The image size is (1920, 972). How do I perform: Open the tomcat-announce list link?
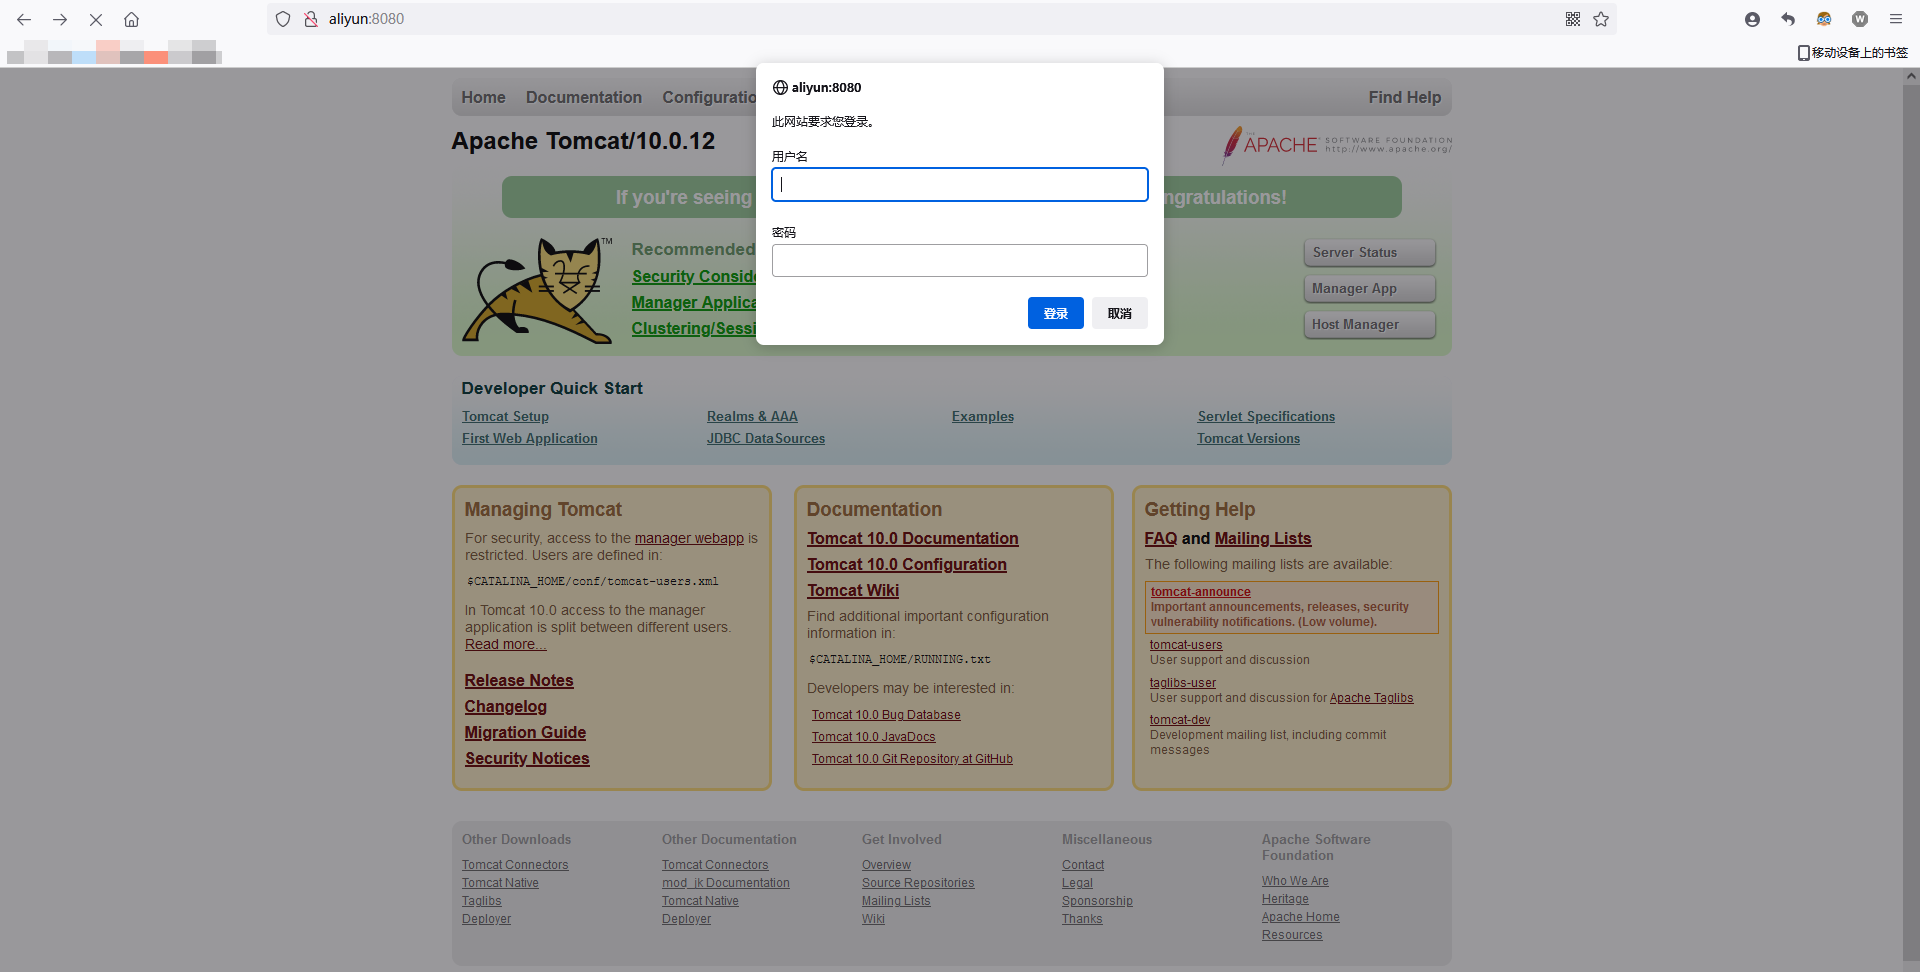pyautogui.click(x=1200, y=592)
